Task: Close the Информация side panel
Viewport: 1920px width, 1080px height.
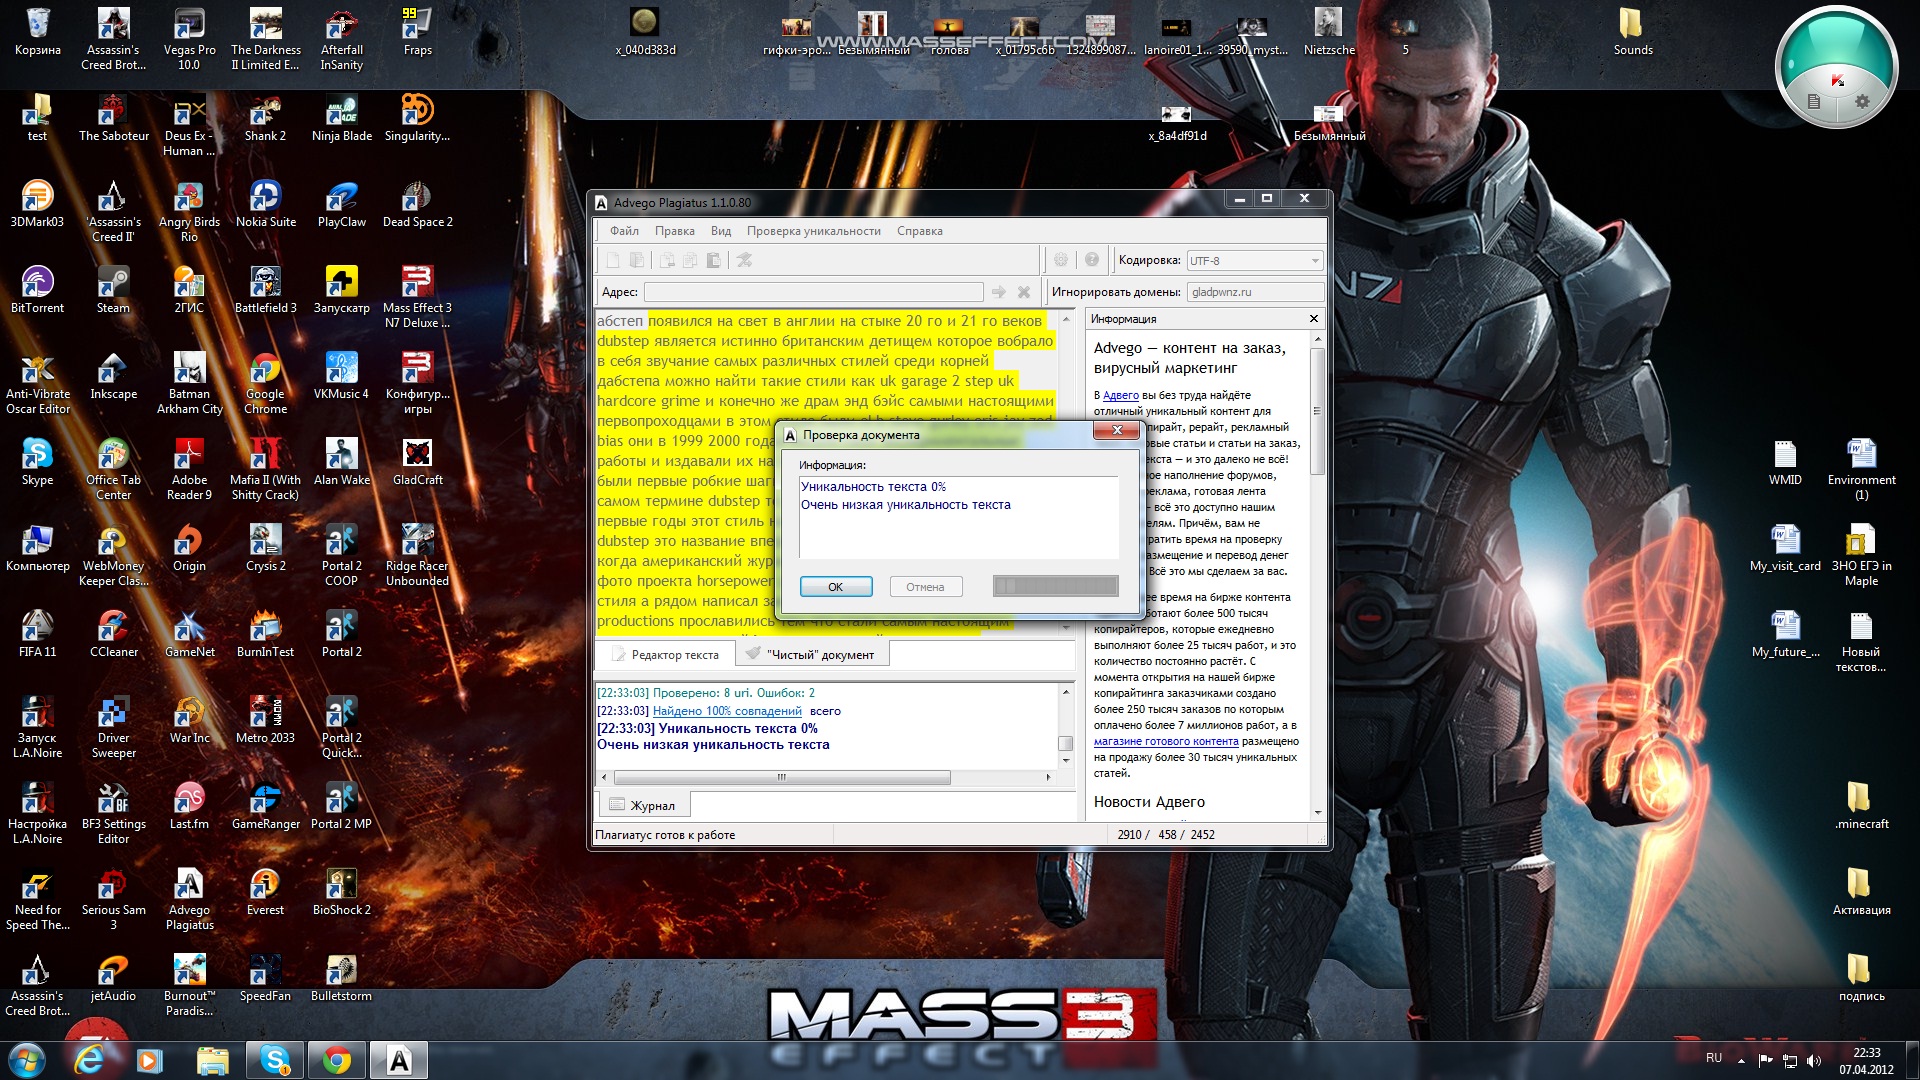Action: pos(1314,318)
